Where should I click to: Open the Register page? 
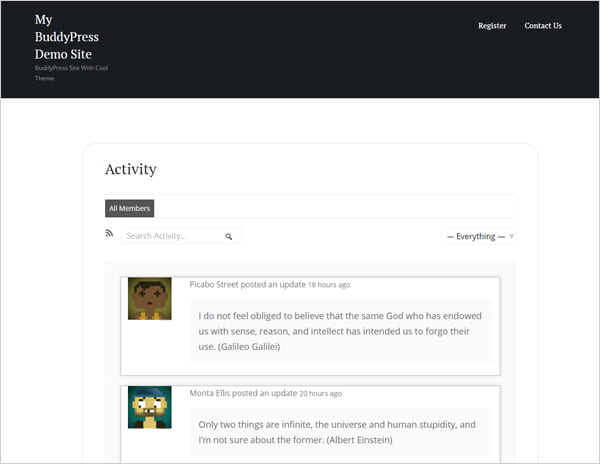click(492, 26)
